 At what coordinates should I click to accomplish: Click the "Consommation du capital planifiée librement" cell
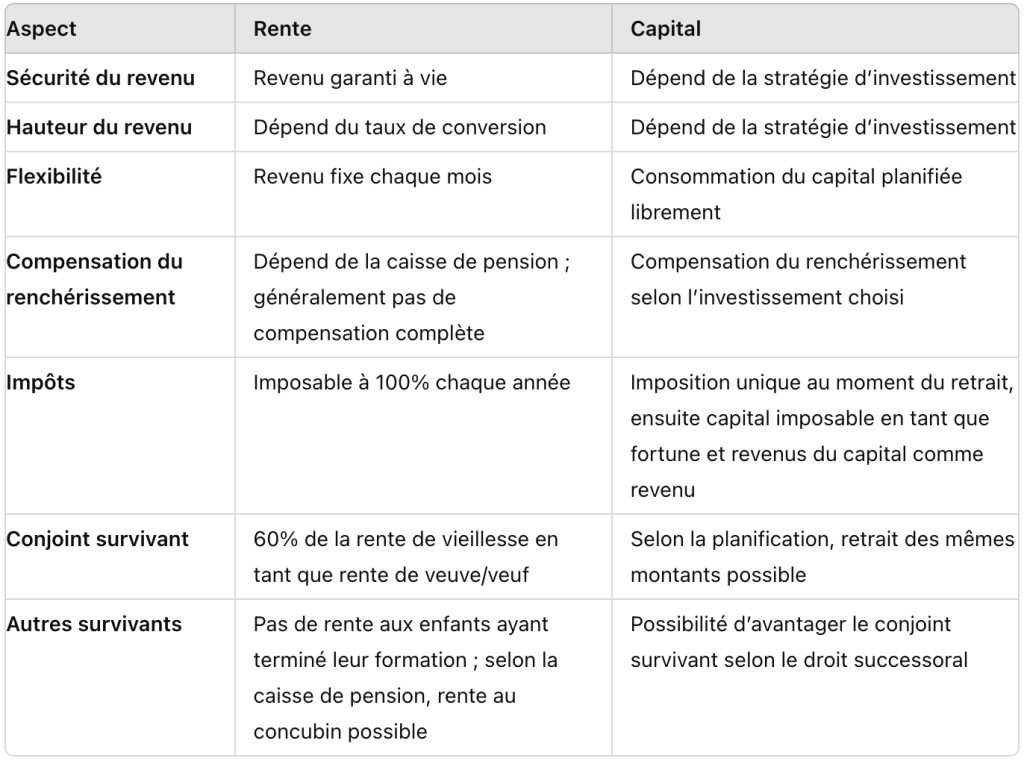796,194
